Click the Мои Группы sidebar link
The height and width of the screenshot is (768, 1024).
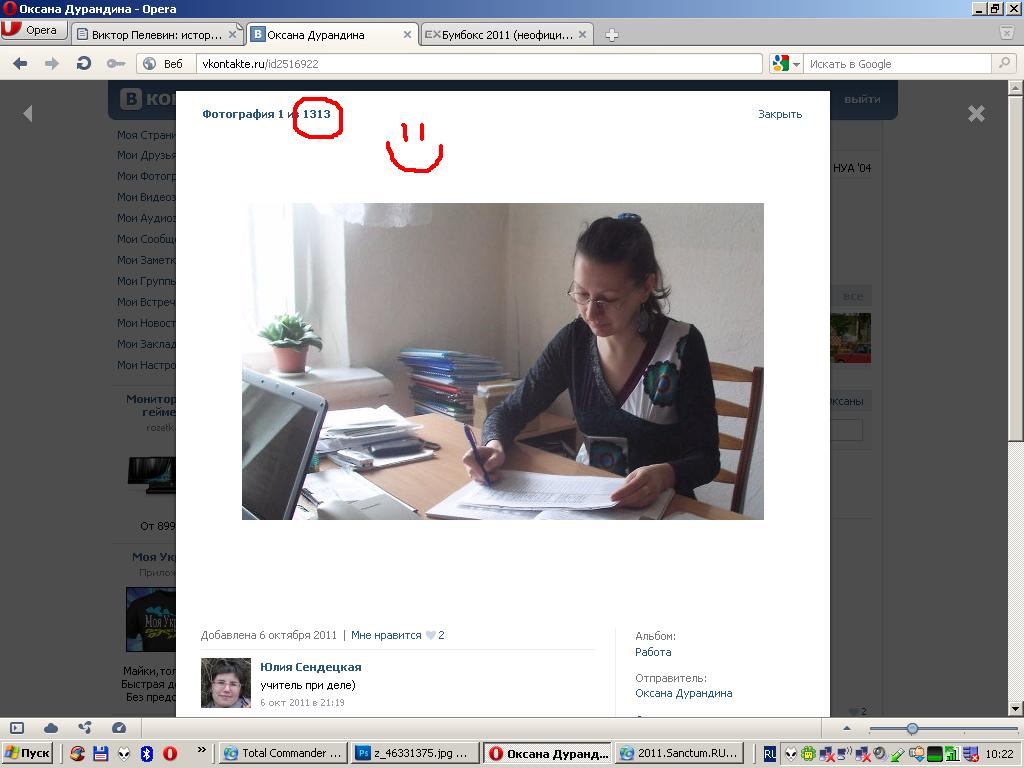coord(146,281)
